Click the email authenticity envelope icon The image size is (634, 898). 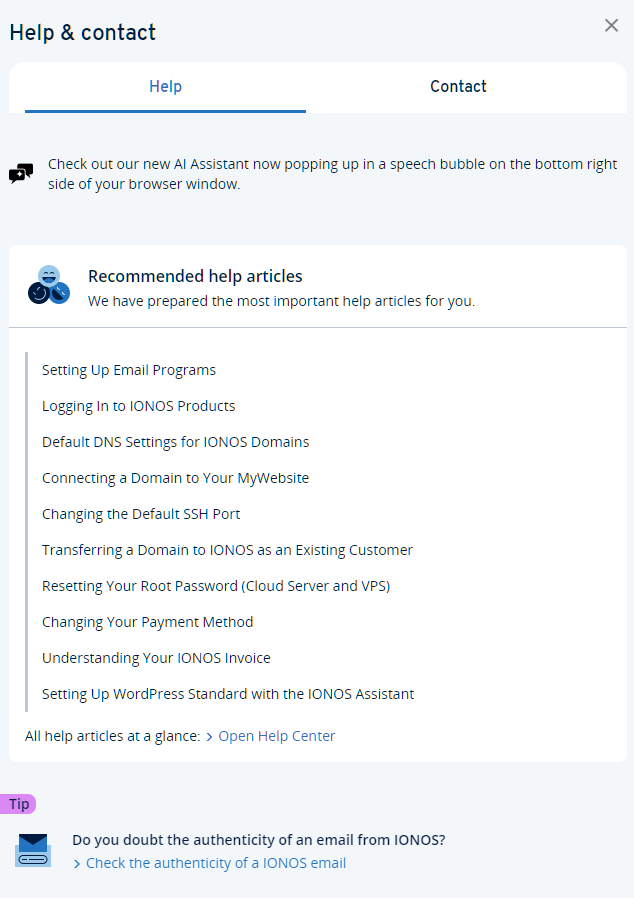coord(33,851)
